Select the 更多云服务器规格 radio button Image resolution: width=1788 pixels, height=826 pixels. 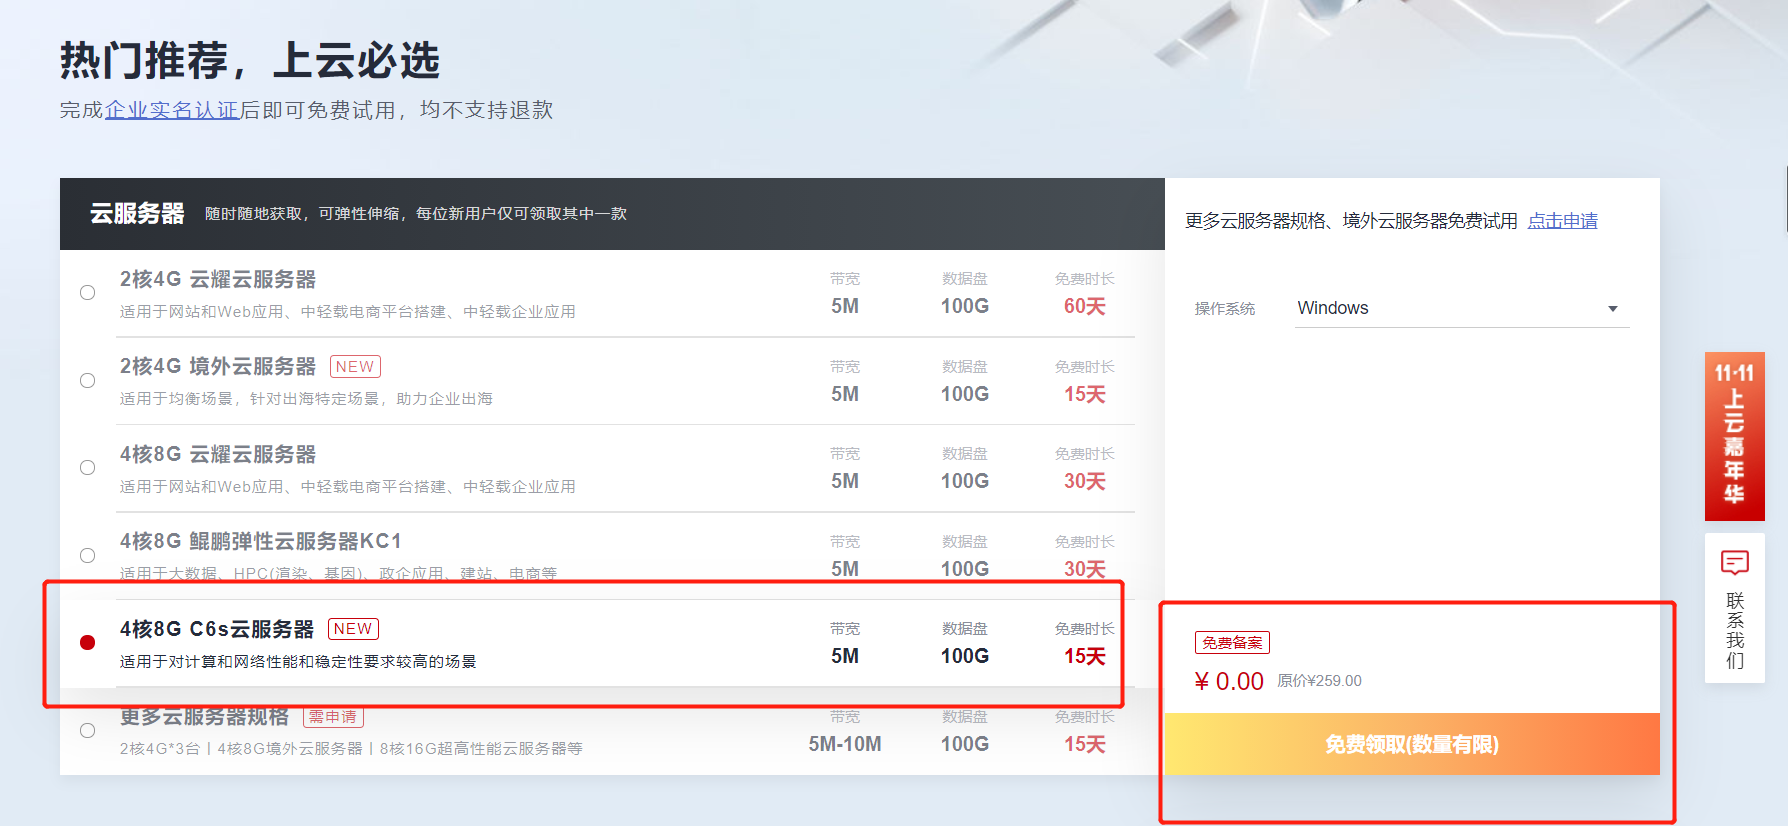(88, 731)
